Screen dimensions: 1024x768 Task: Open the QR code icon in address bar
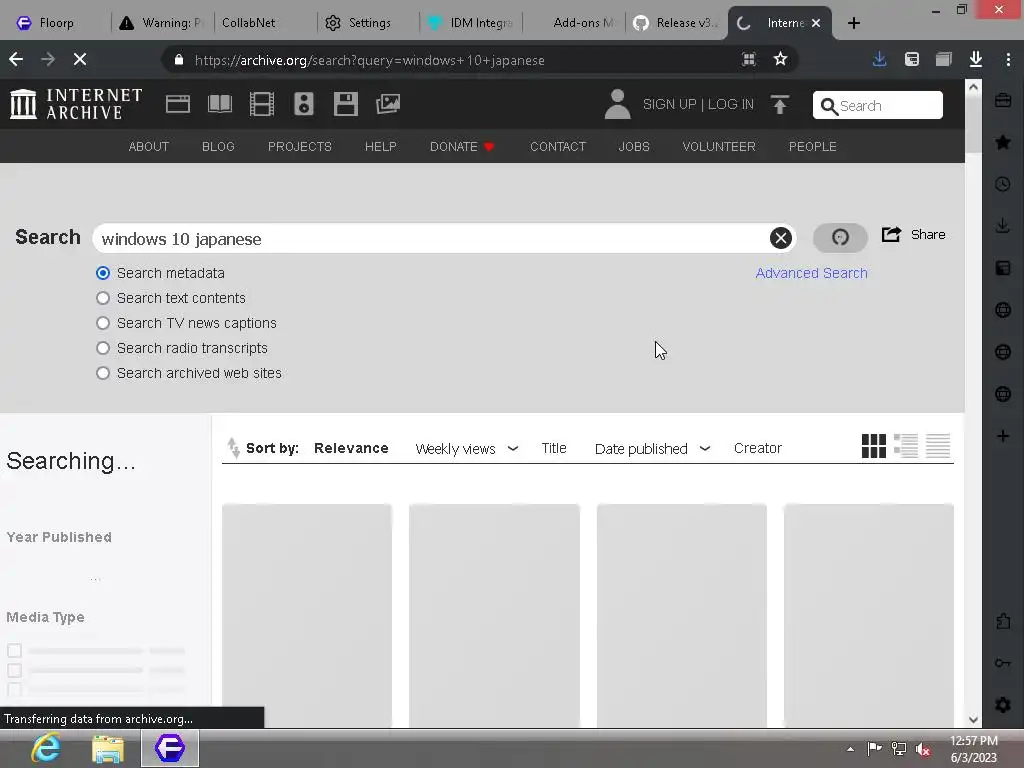(x=749, y=59)
